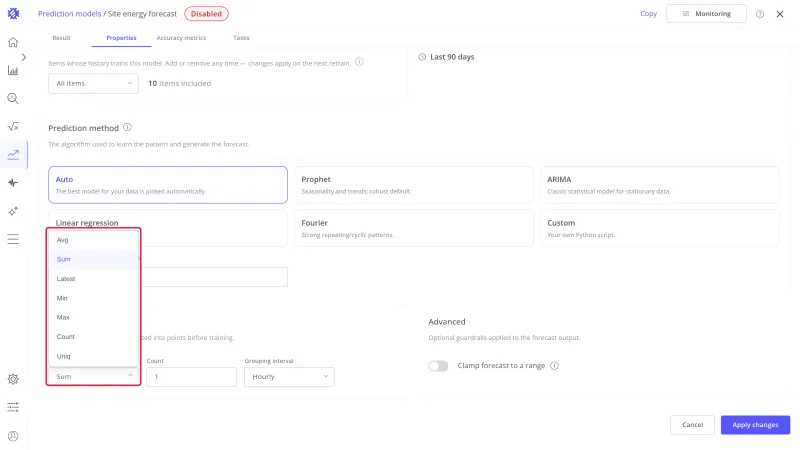Toggle Clamp forecast to a range
The width and height of the screenshot is (800, 450).
pos(438,366)
